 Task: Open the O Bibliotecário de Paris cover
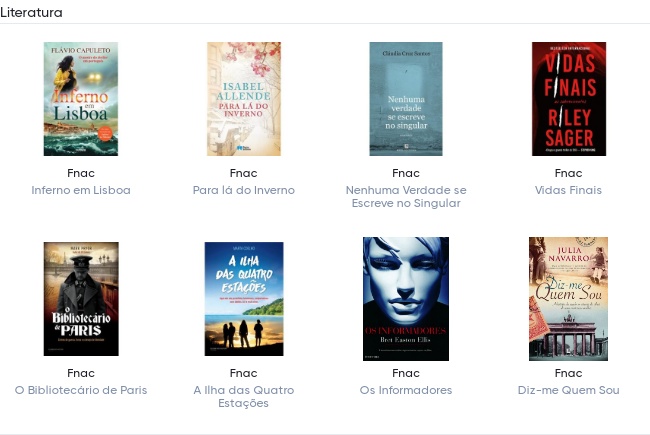click(81, 299)
